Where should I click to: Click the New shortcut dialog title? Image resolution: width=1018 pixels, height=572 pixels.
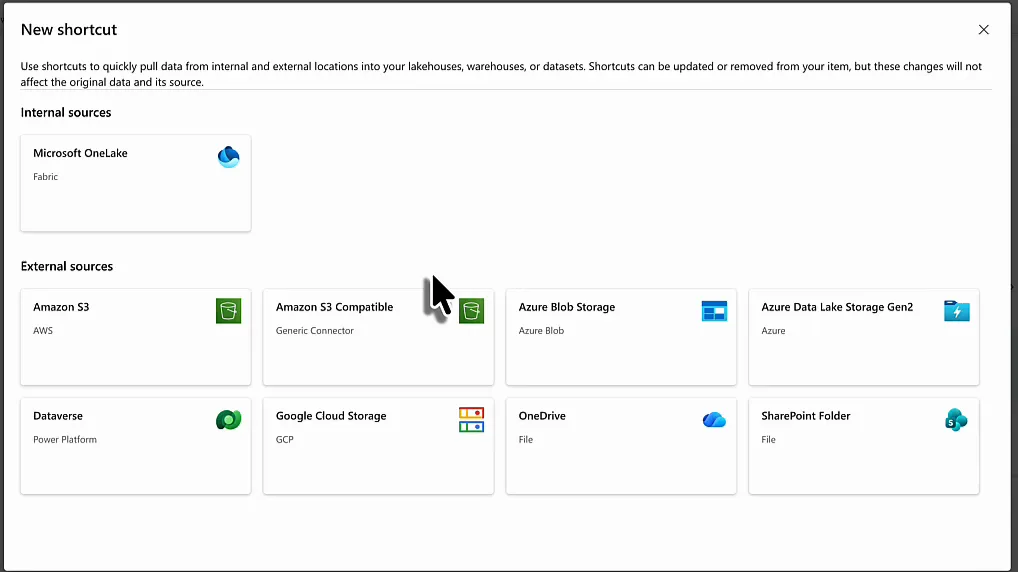click(x=69, y=30)
